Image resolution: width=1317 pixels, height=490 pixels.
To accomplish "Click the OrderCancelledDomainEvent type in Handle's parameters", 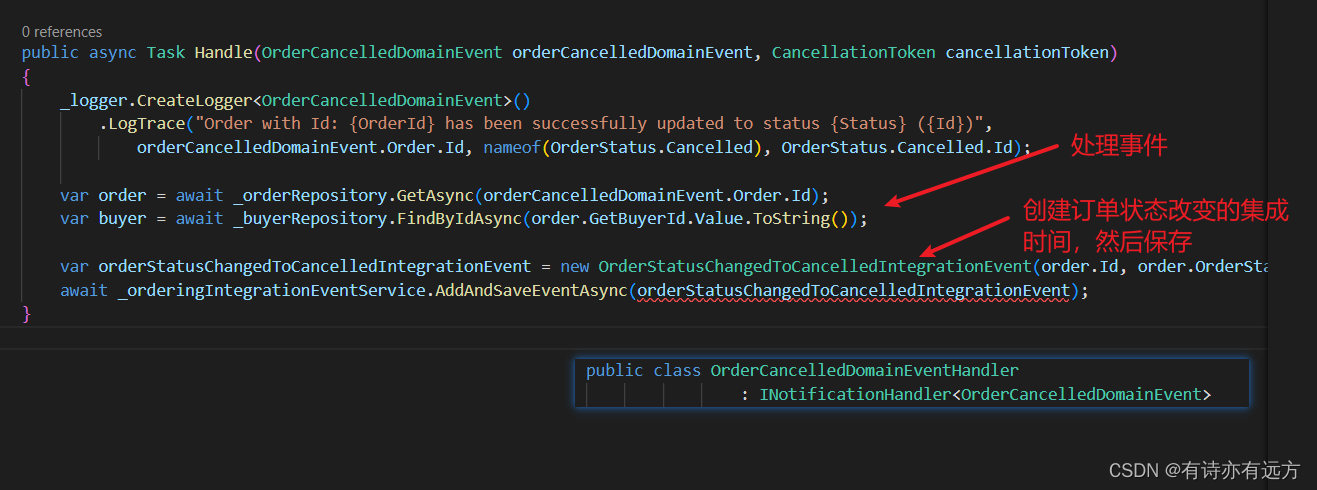I will click(x=383, y=52).
